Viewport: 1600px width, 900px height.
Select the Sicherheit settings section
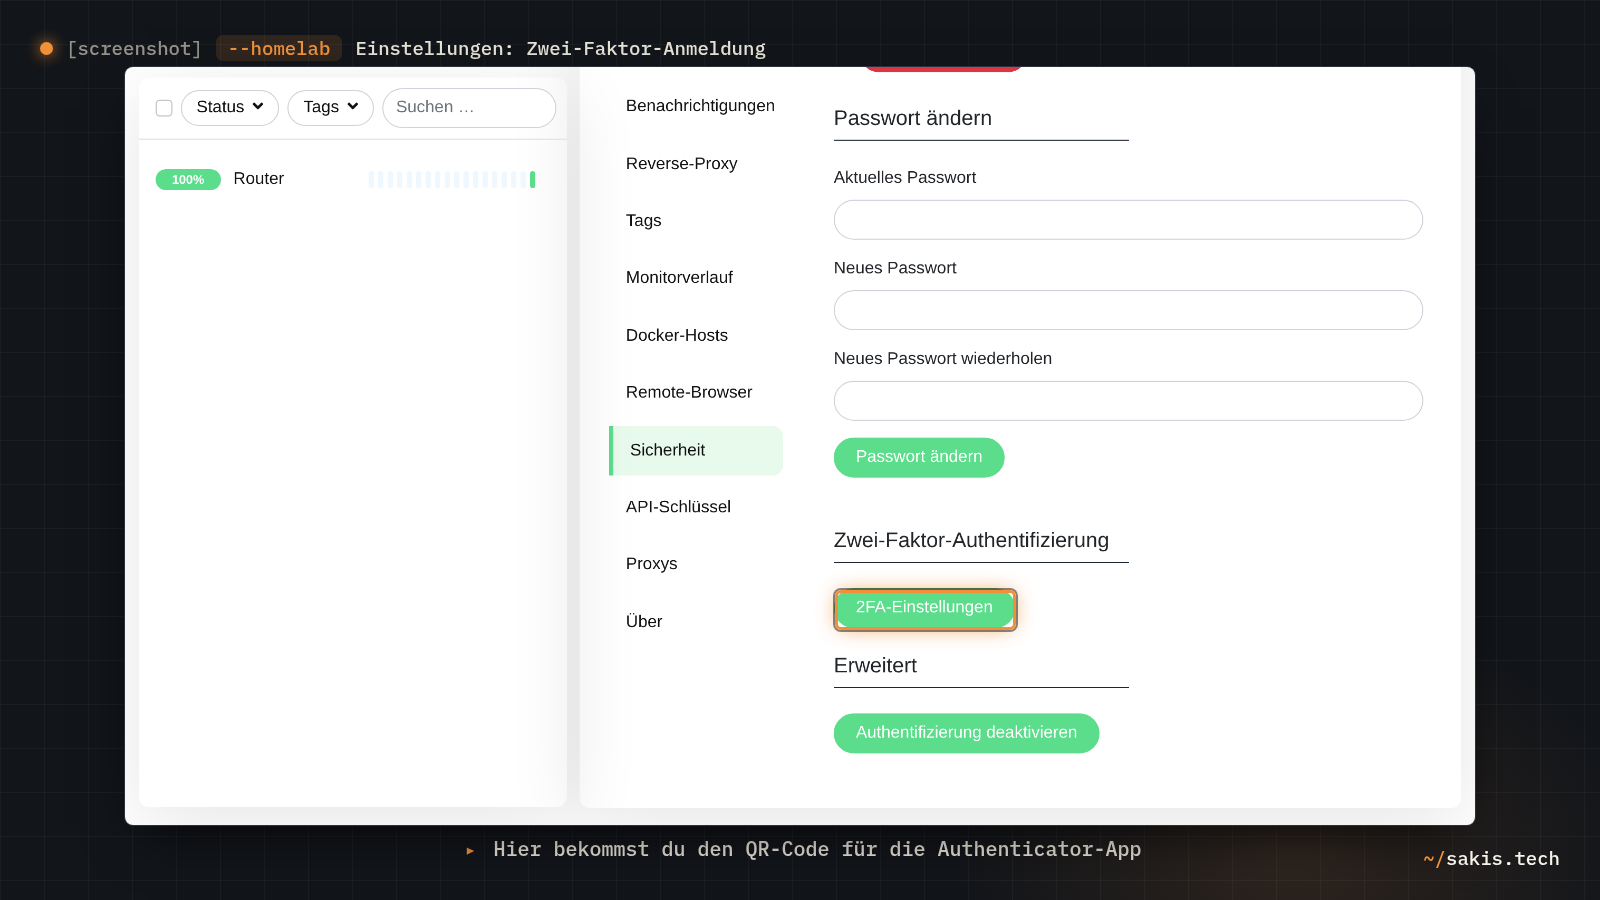(x=696, y=450)
